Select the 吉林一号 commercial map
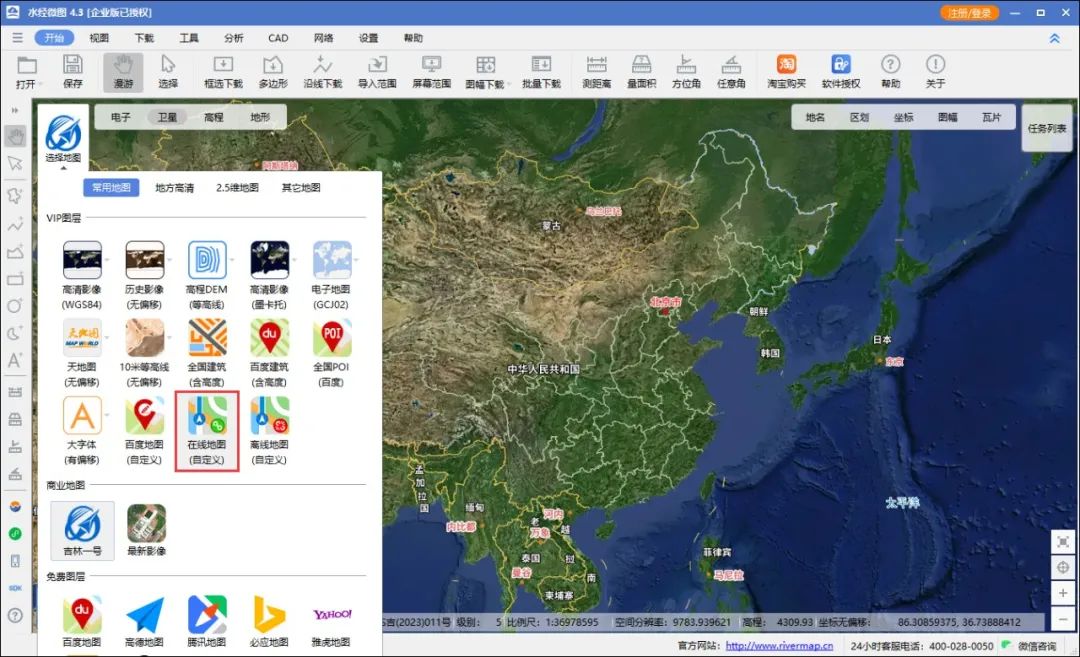The width and height of the screenshot is (1080, 657). coord(83,530)
